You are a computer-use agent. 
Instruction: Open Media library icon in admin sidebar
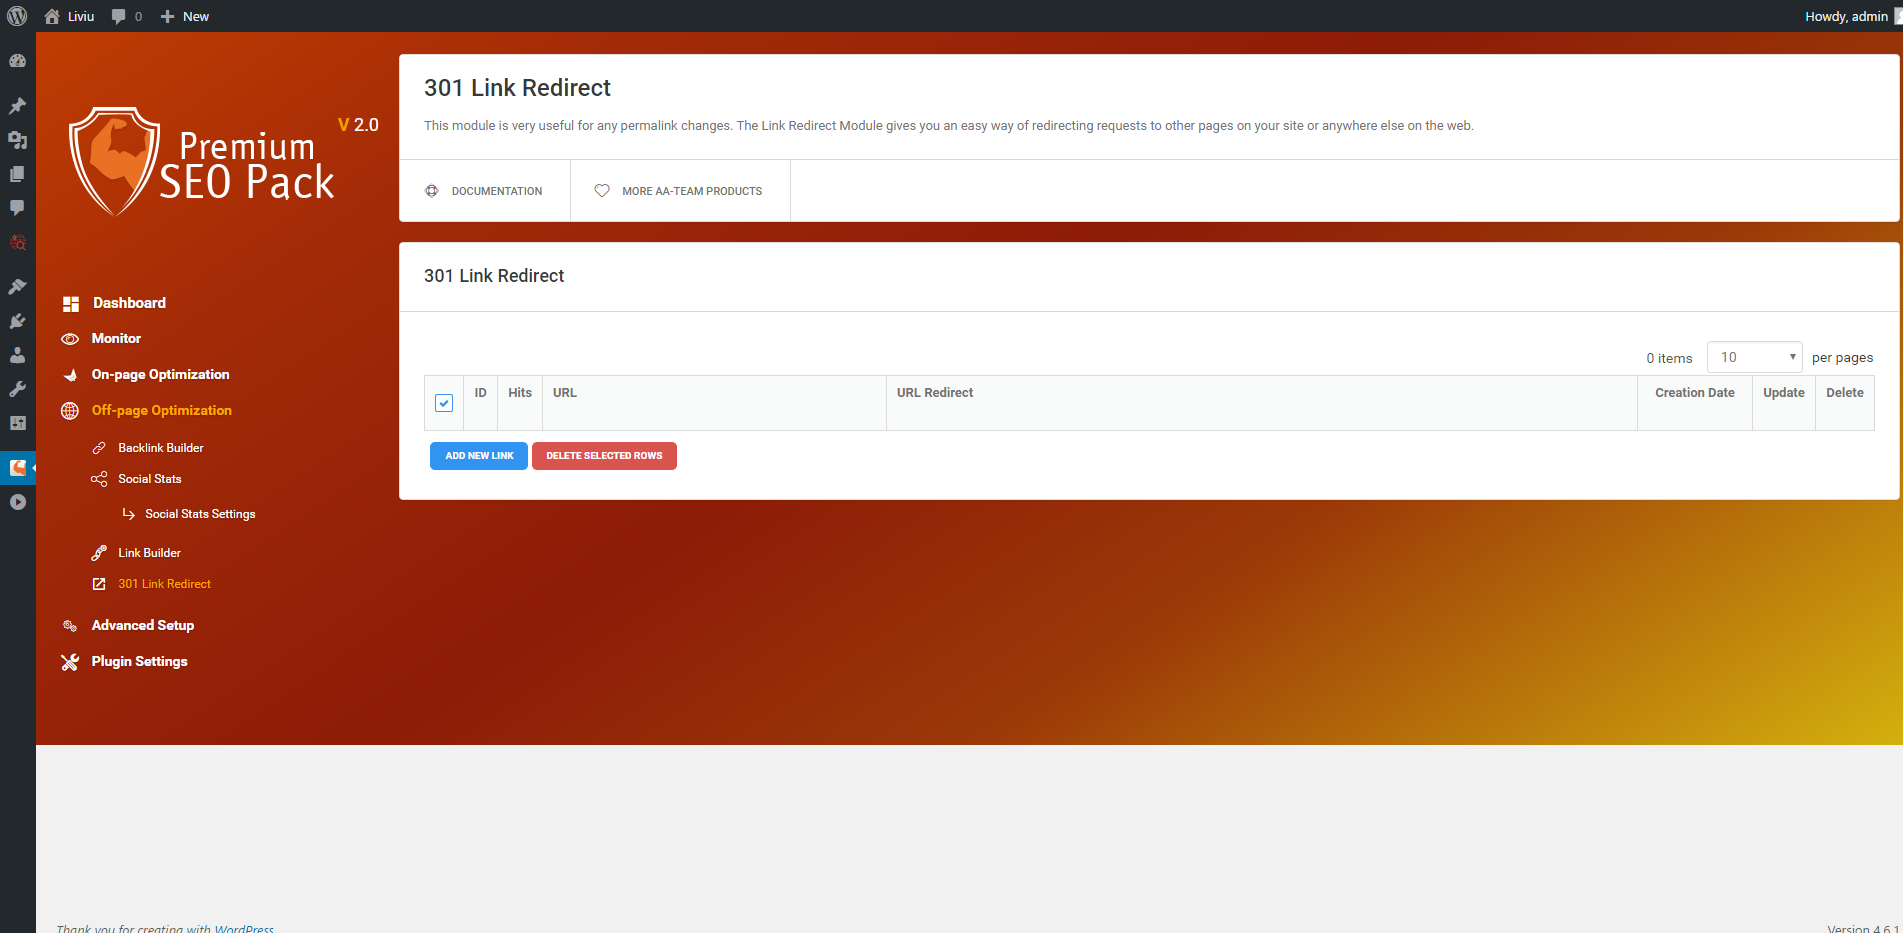click(x=17, y=140)
